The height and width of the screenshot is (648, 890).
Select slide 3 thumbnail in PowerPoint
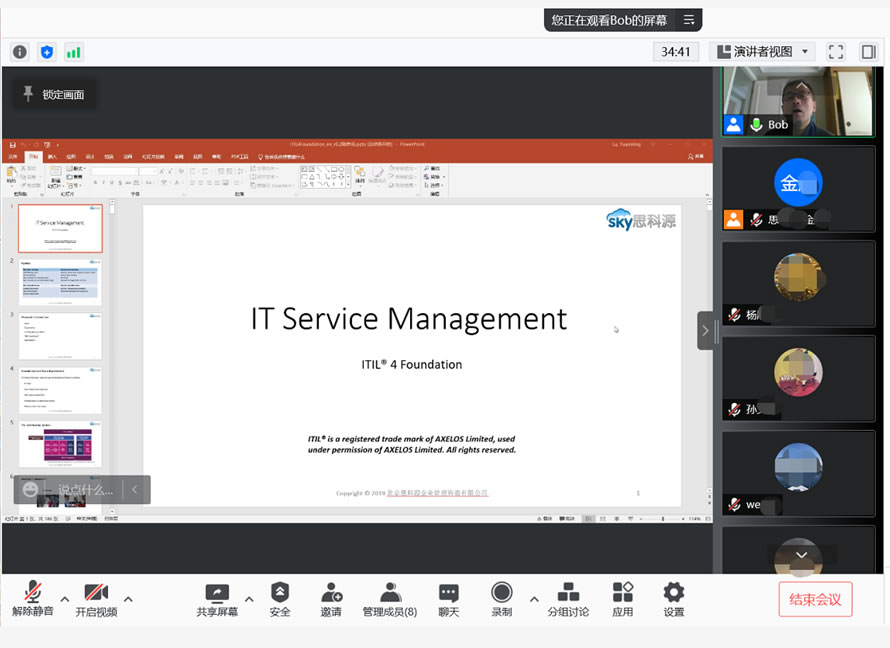pos(60,336)
